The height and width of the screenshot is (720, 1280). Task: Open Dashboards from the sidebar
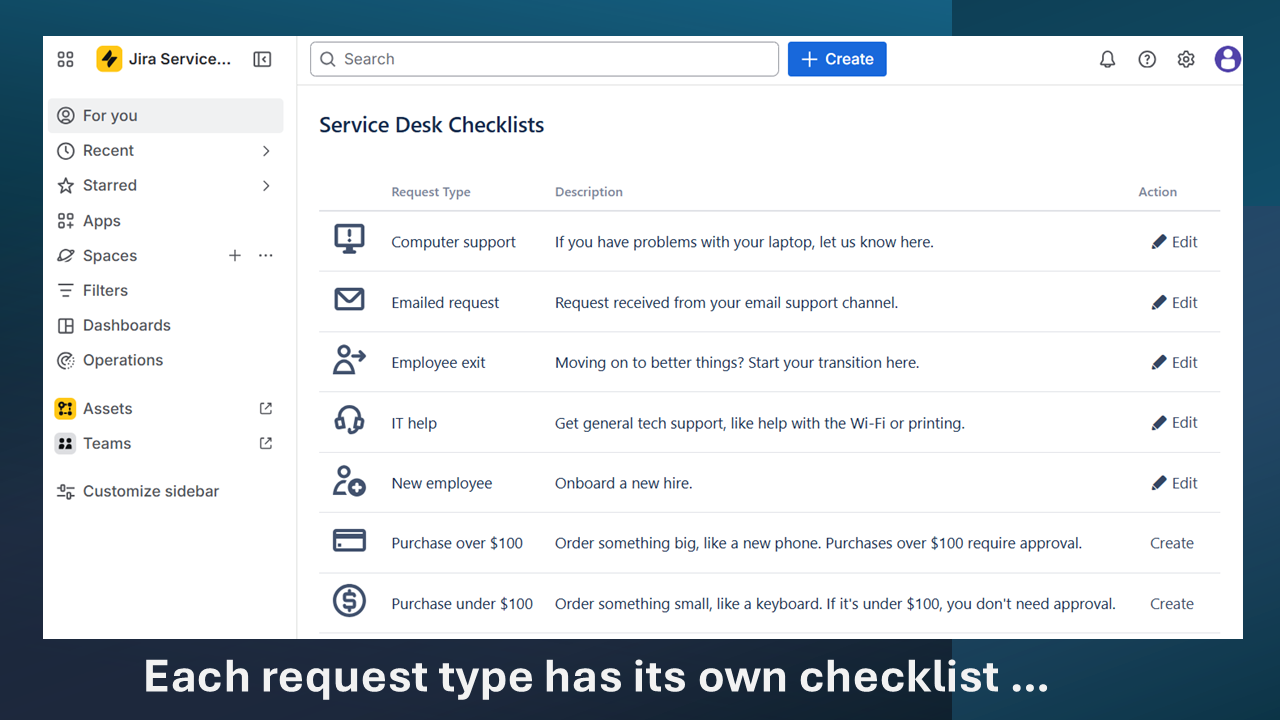tap(124, 325)
